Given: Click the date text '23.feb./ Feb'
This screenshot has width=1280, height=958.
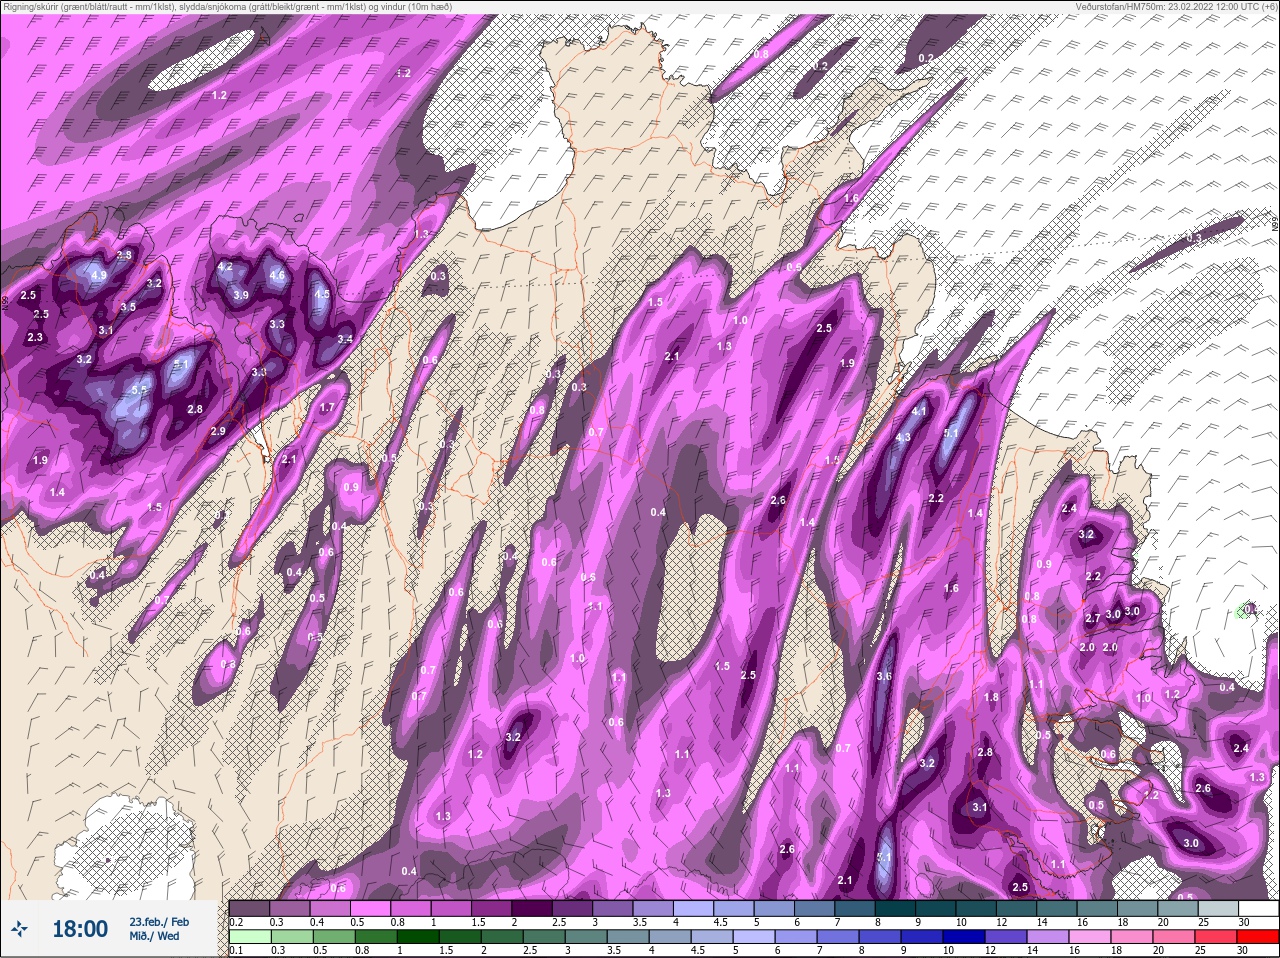Looking at the screenshot, I should 158,921.
